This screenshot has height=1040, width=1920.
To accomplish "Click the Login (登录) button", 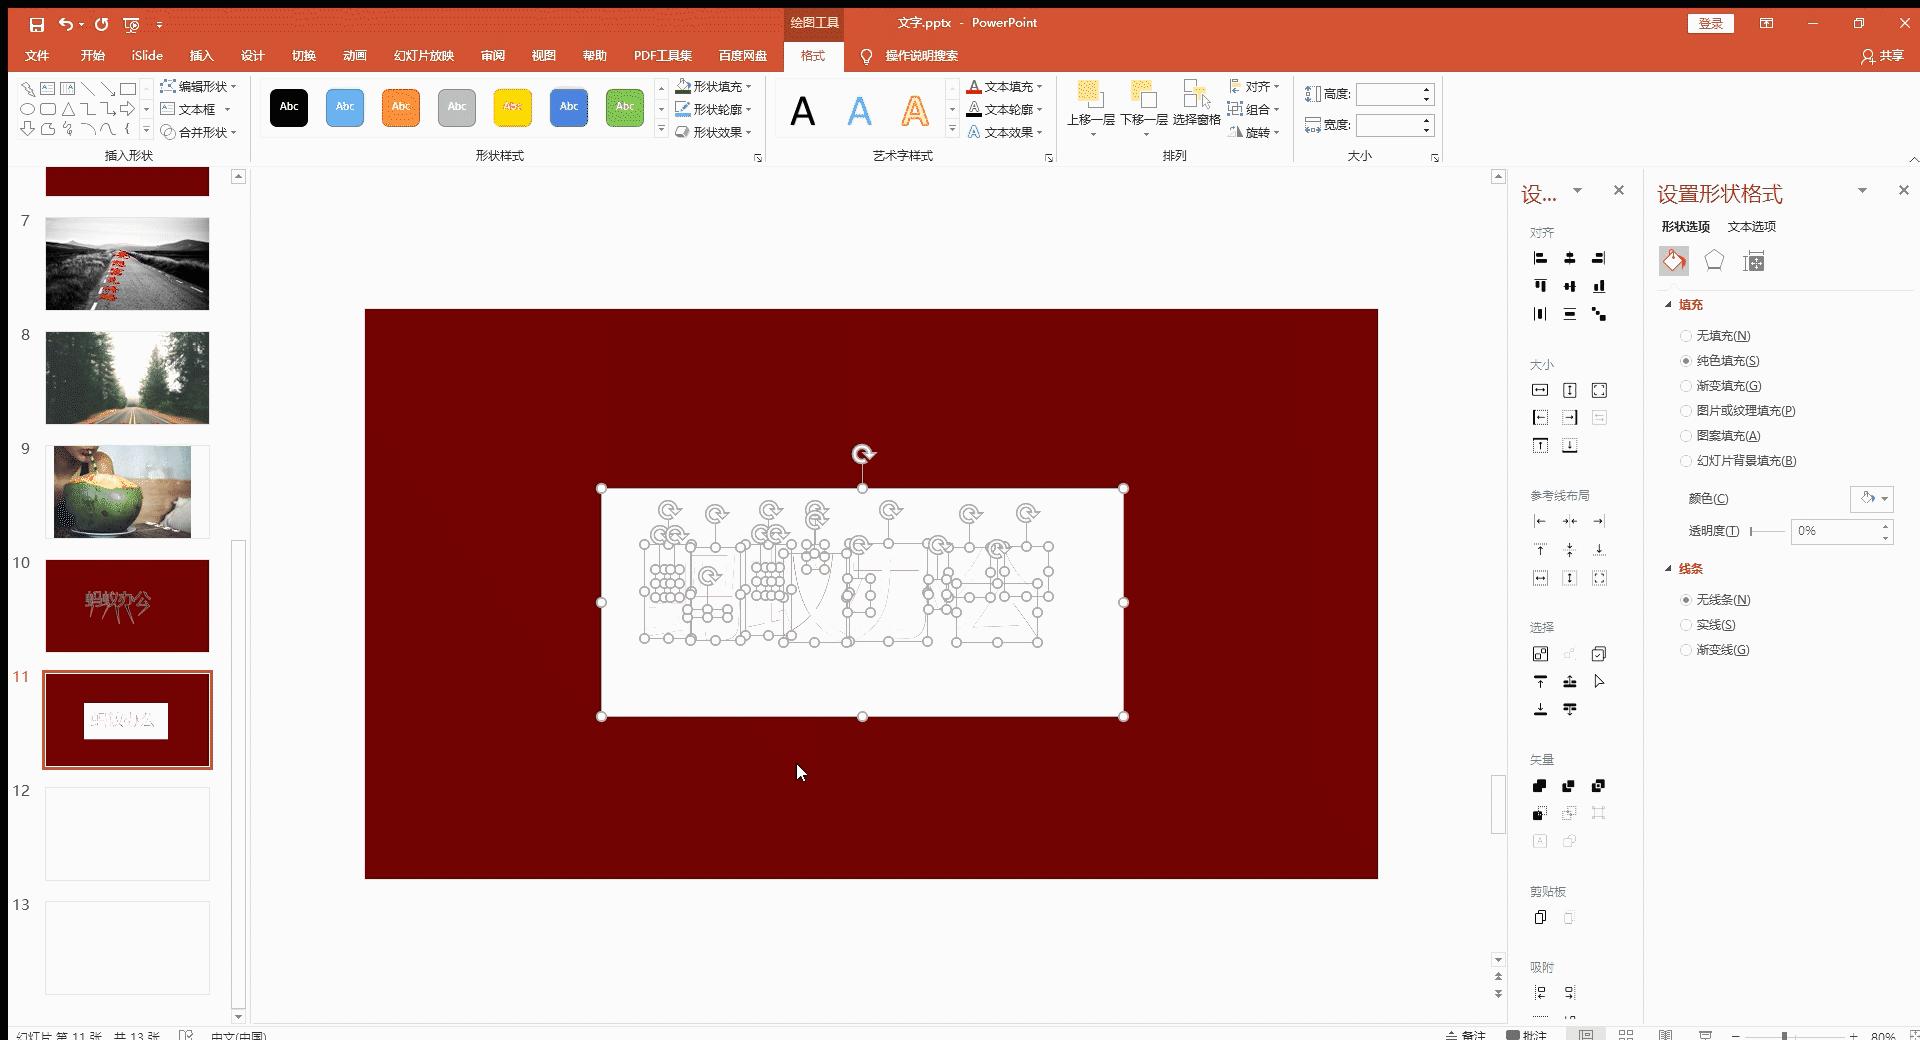I will tap(1710, 24).
